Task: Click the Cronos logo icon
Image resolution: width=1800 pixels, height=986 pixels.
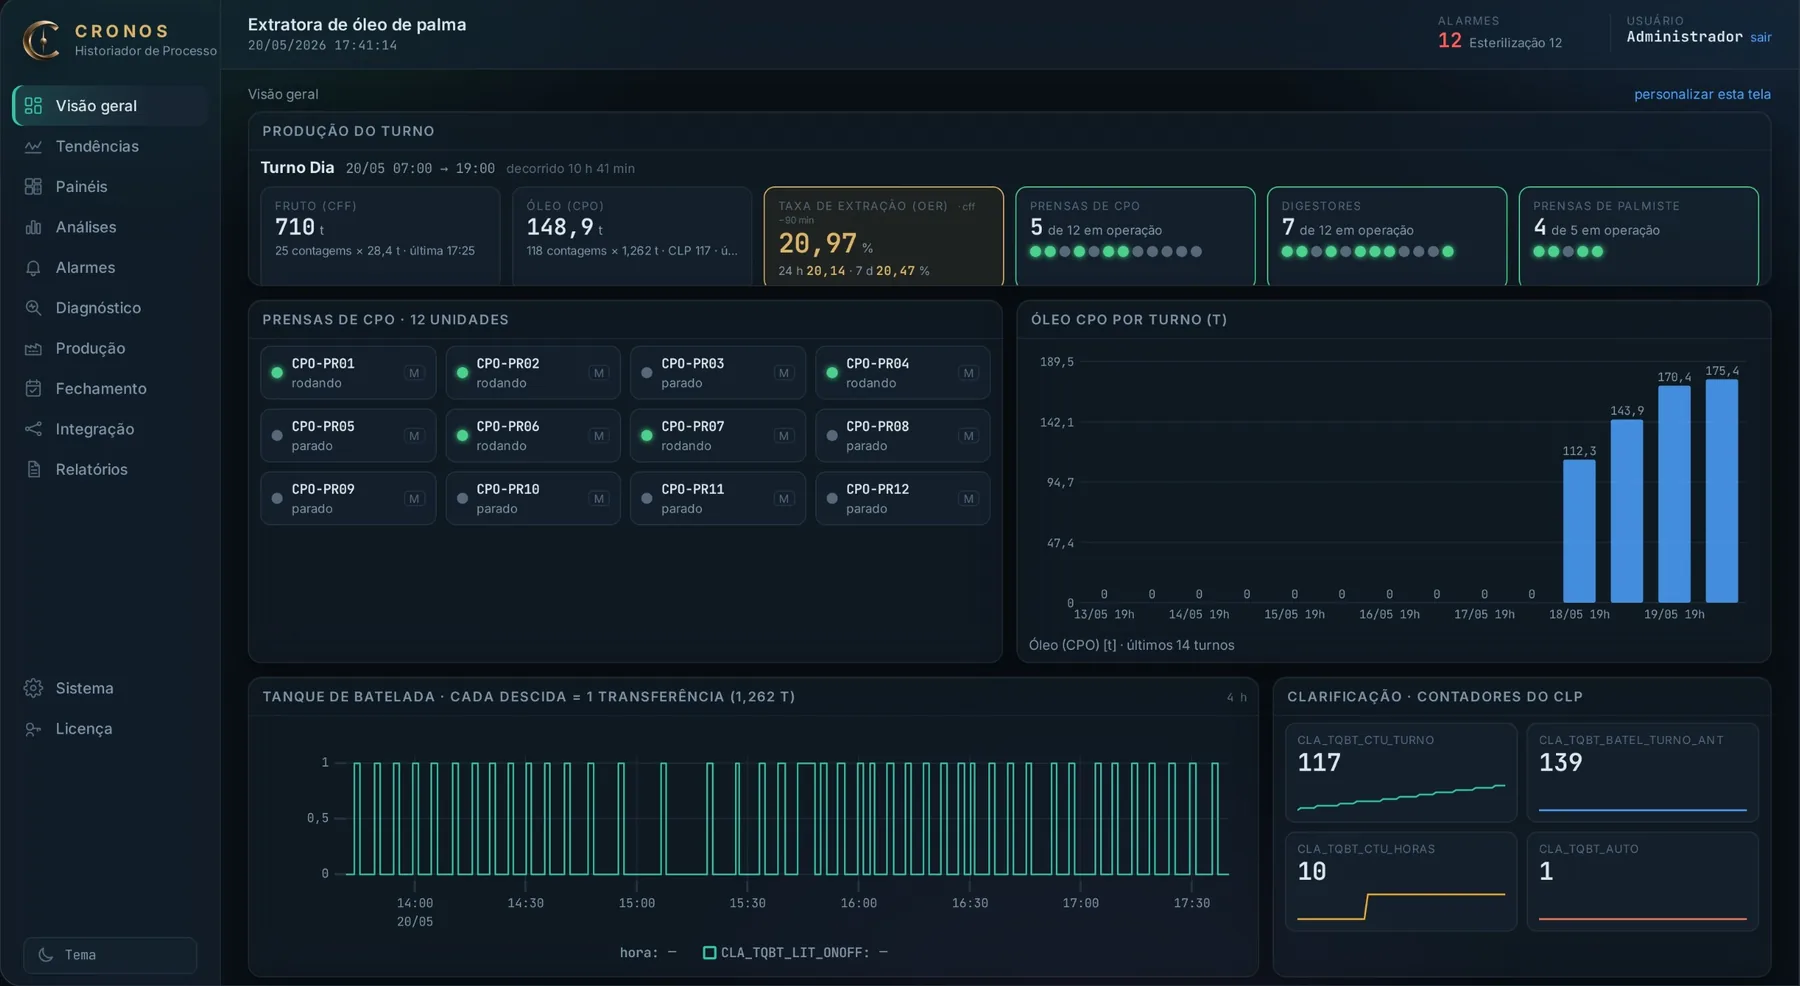Action: (x=42, y=40)
